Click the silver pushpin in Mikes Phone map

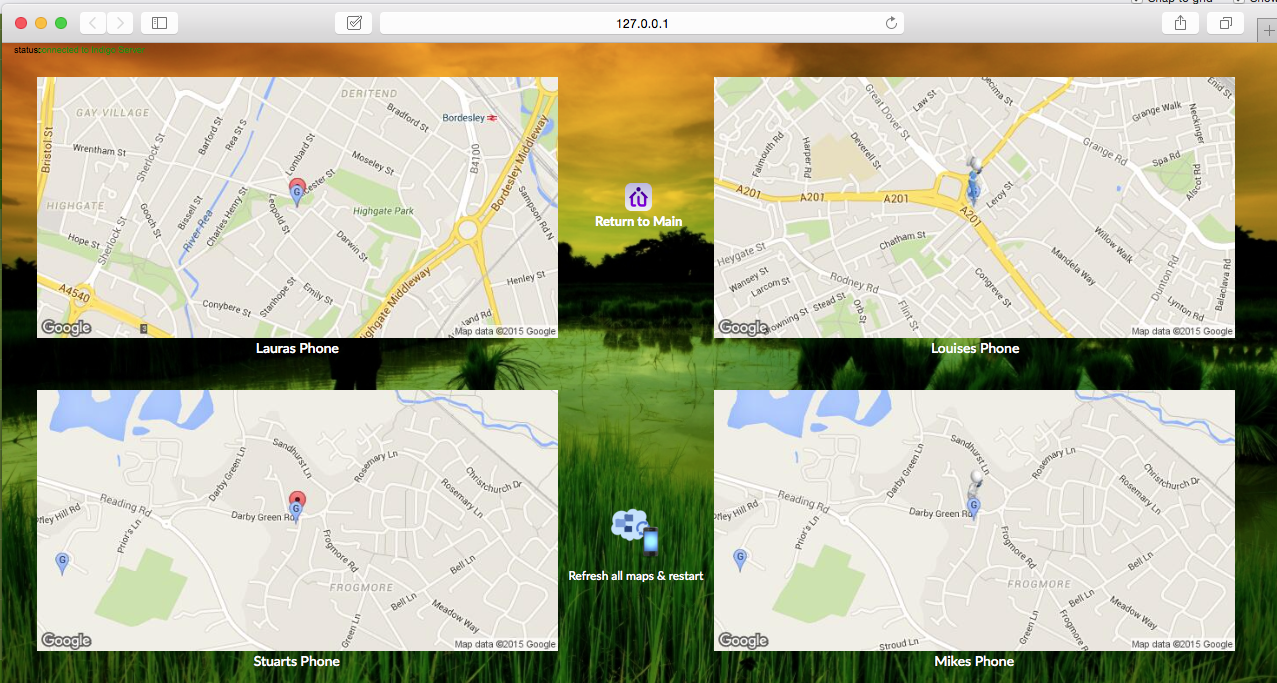pyautogui.click(x=976, y=480)
